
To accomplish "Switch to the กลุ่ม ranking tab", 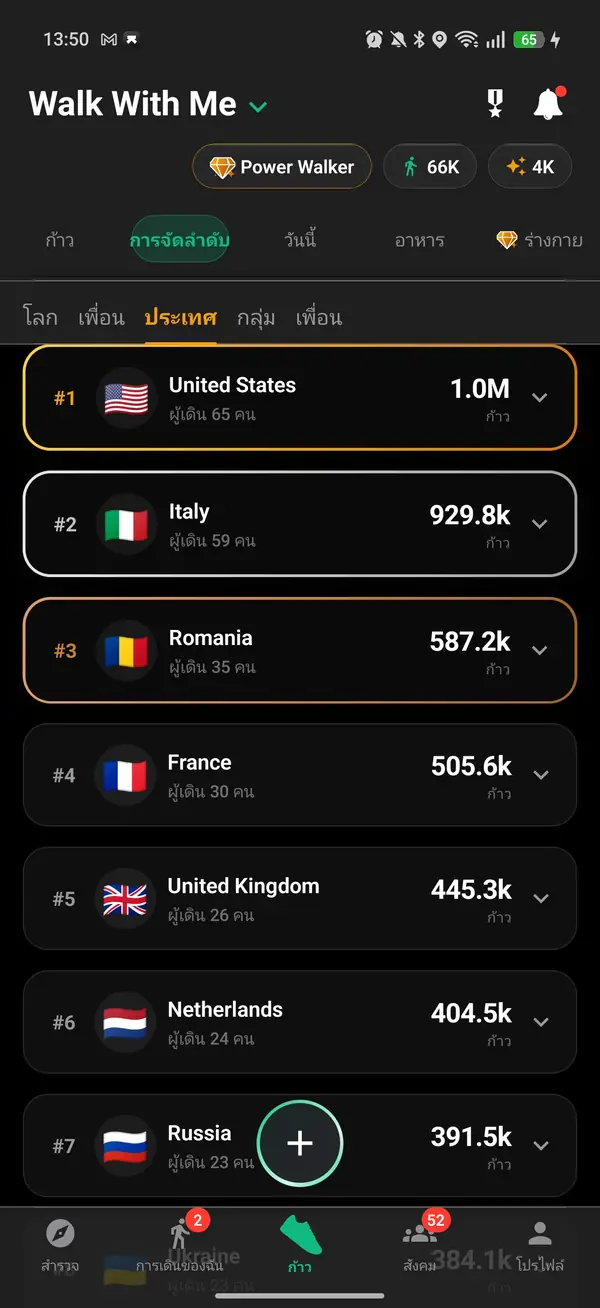I will (257, 318).
